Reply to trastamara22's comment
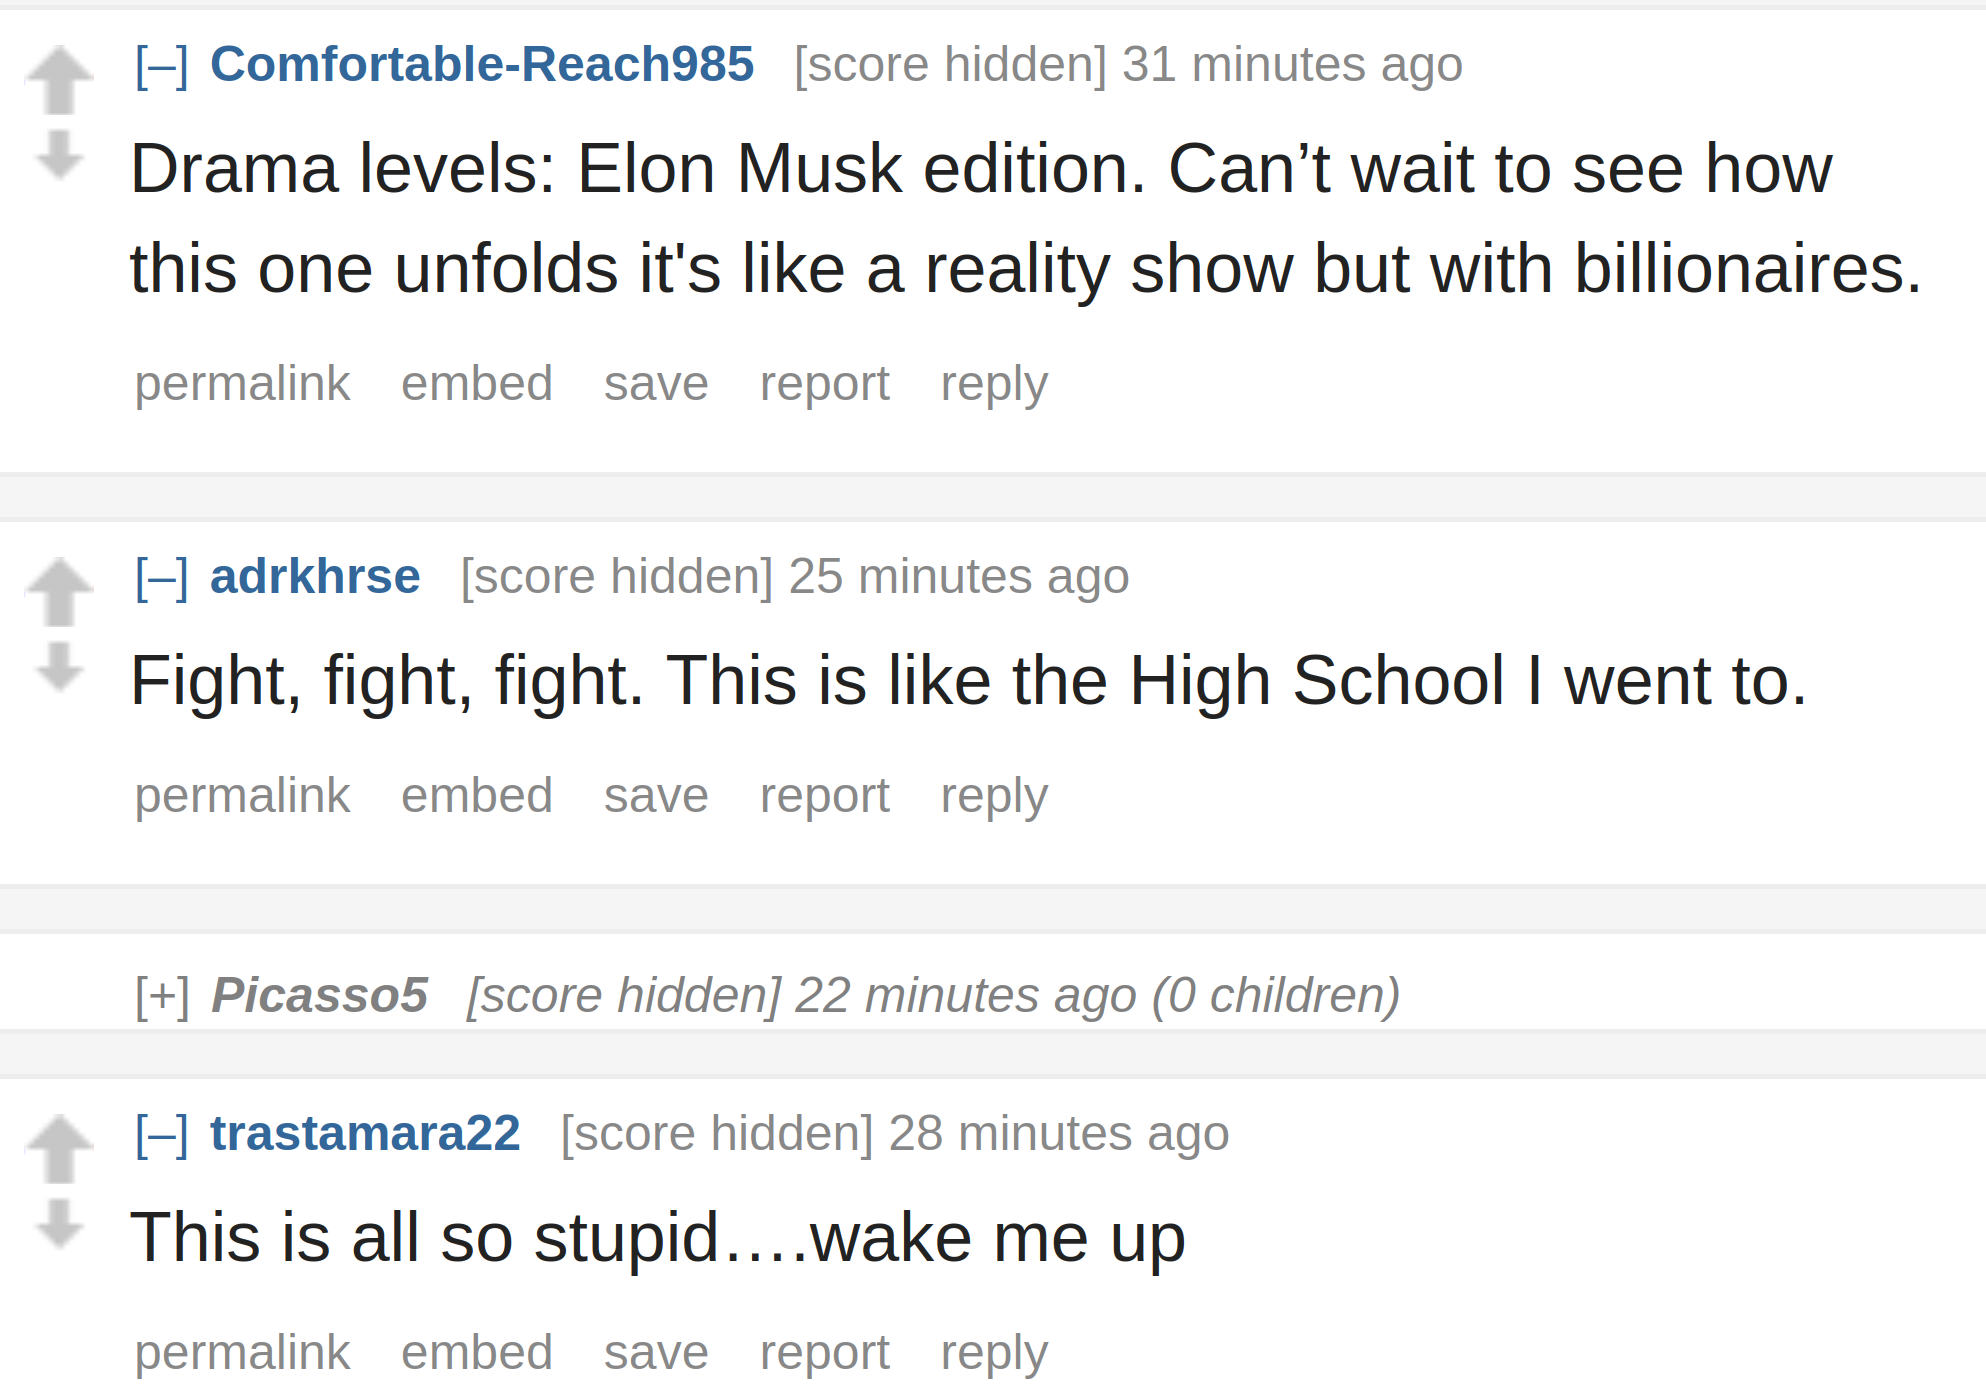 pyautogui.click(x=994, y=1354)
